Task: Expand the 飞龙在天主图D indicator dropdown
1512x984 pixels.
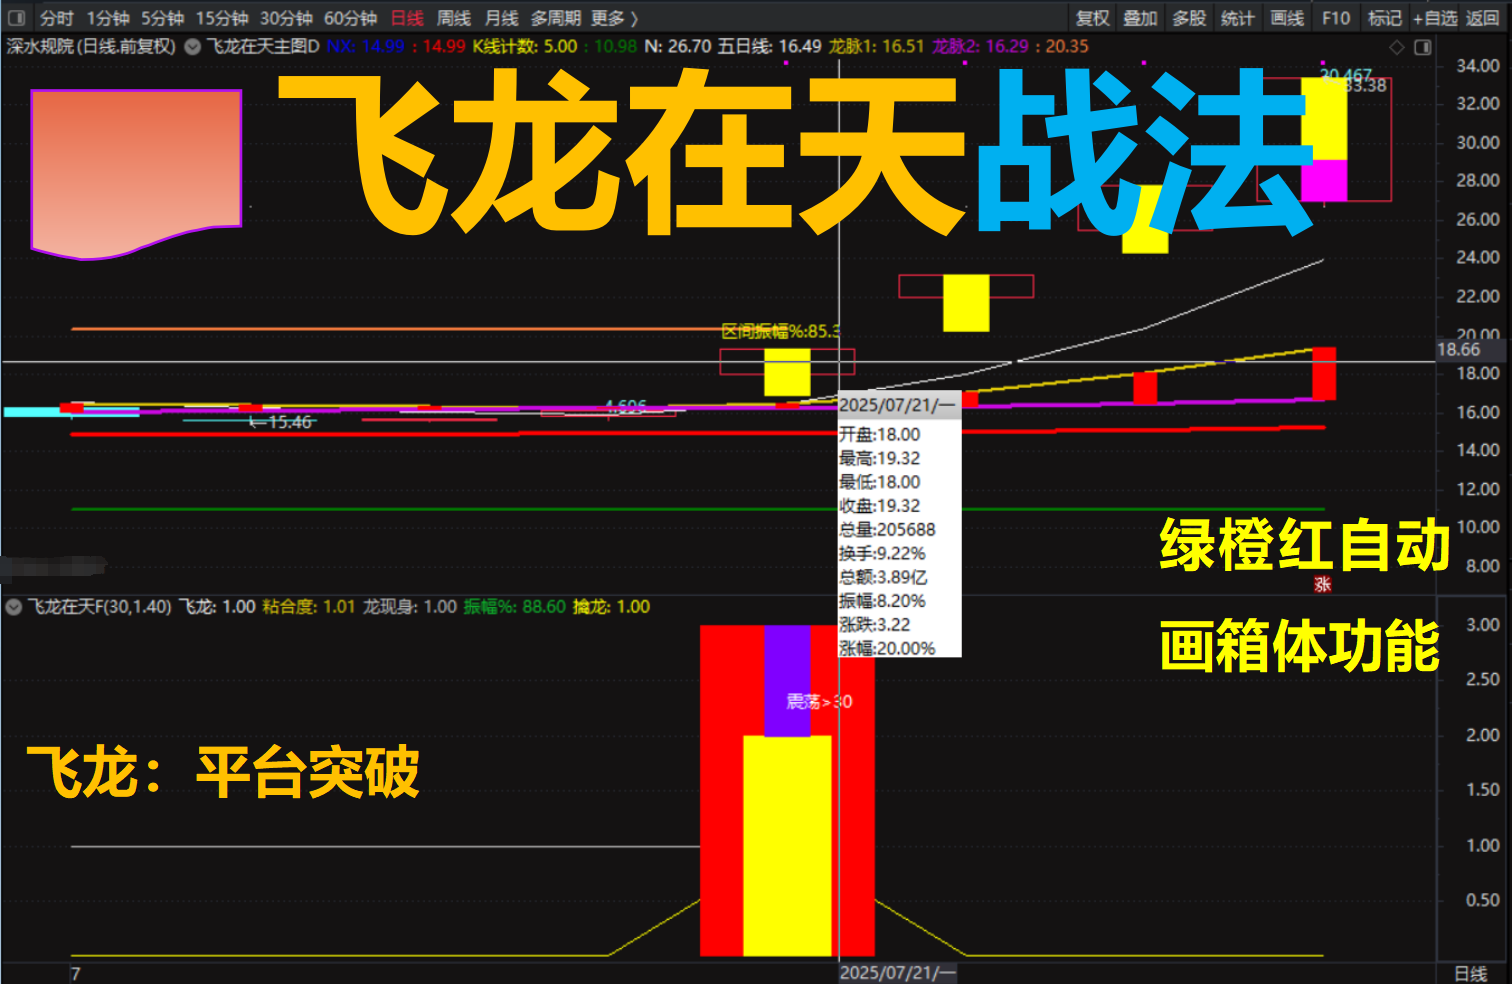Action: pyautogui.click(x=193, y=46)
